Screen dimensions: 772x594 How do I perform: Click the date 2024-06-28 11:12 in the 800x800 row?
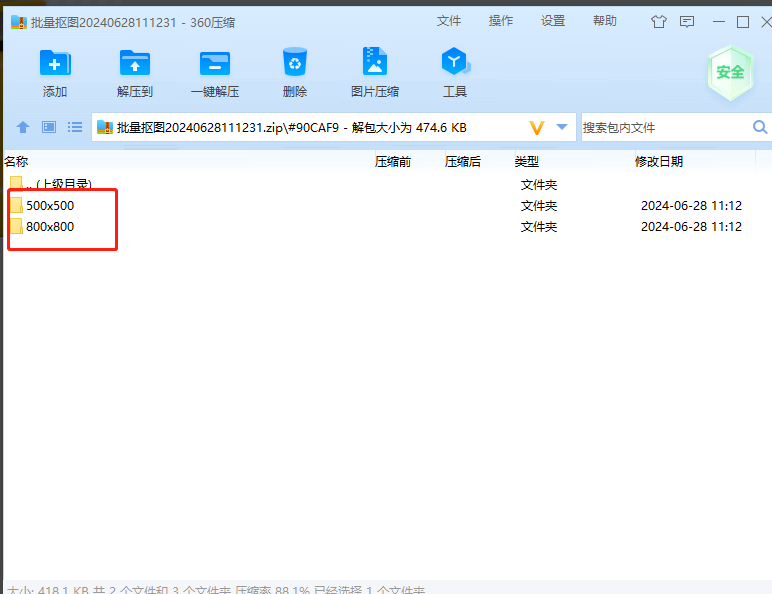pyautogui.click(x=691, y=227)
